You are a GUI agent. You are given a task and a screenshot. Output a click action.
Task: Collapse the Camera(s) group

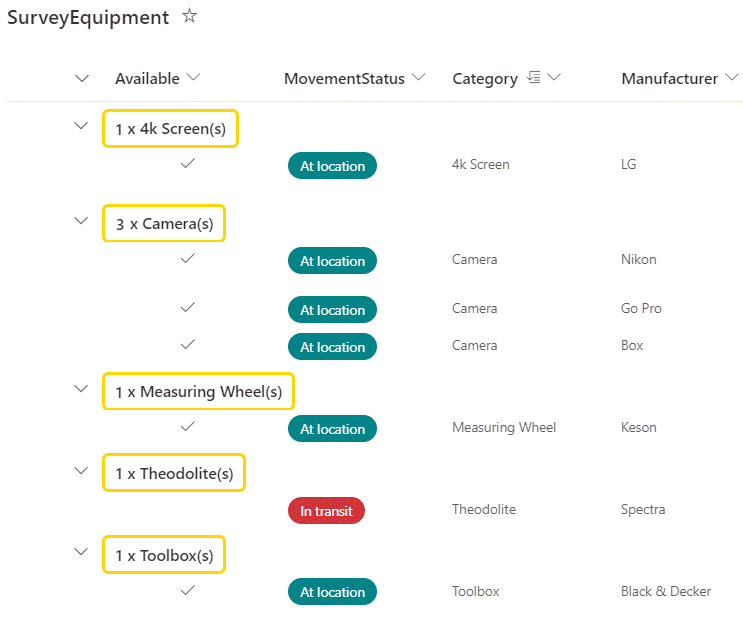(x=81, y=221)
